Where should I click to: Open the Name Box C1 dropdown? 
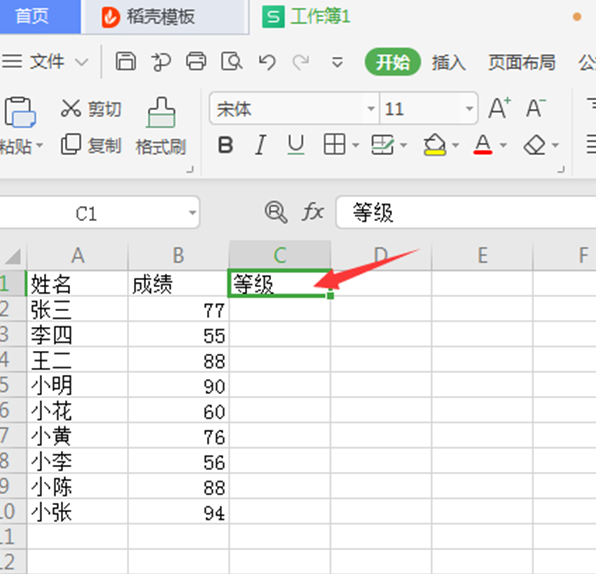[x=193, y=213]
